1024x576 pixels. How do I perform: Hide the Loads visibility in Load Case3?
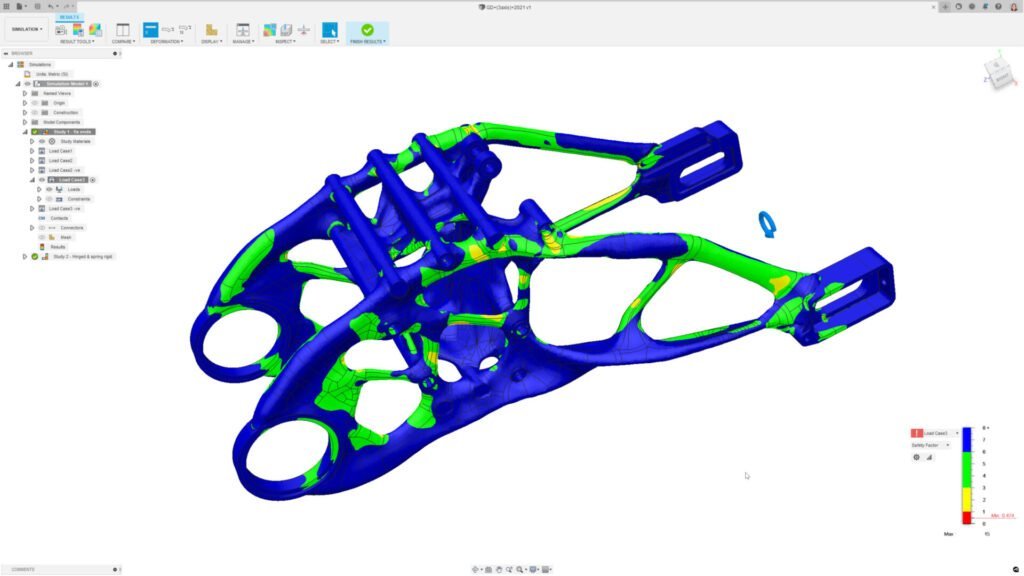pyautogui.click(x=48, y=190)
